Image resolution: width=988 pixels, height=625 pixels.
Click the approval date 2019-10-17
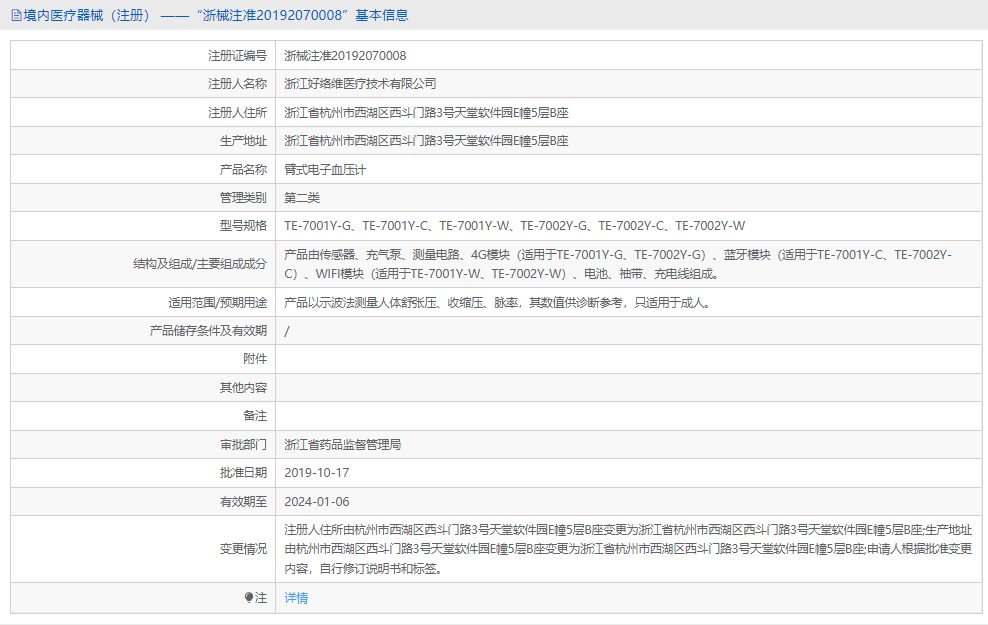[x=317, y=473]
